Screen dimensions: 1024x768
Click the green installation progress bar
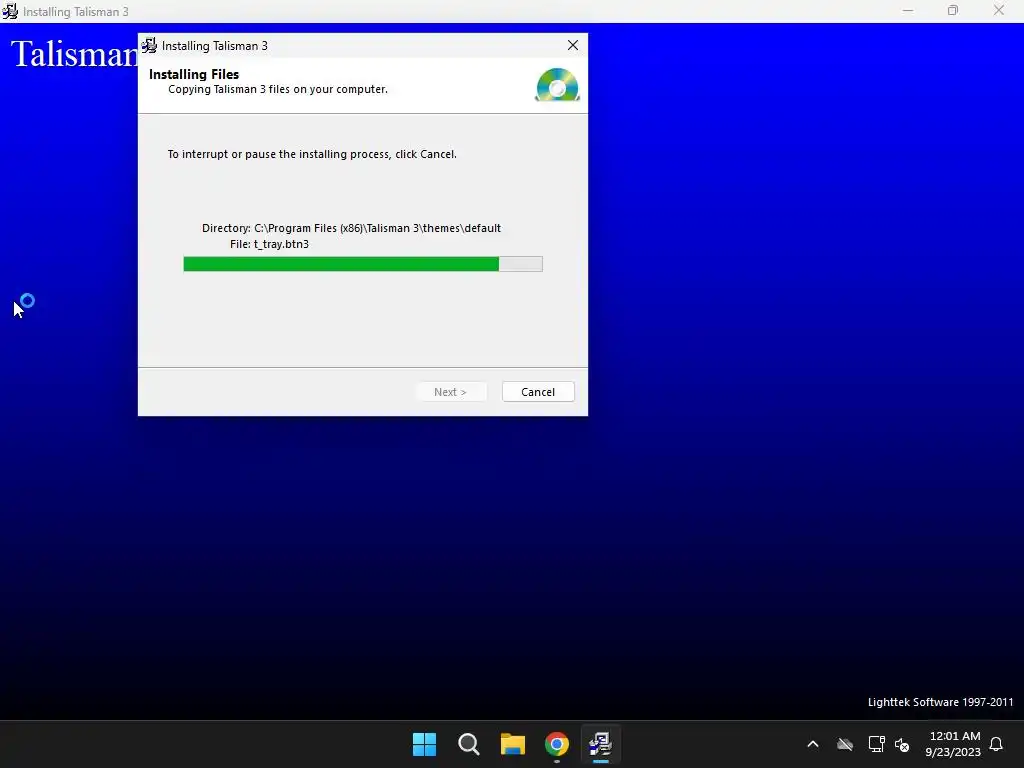point(362,264)
